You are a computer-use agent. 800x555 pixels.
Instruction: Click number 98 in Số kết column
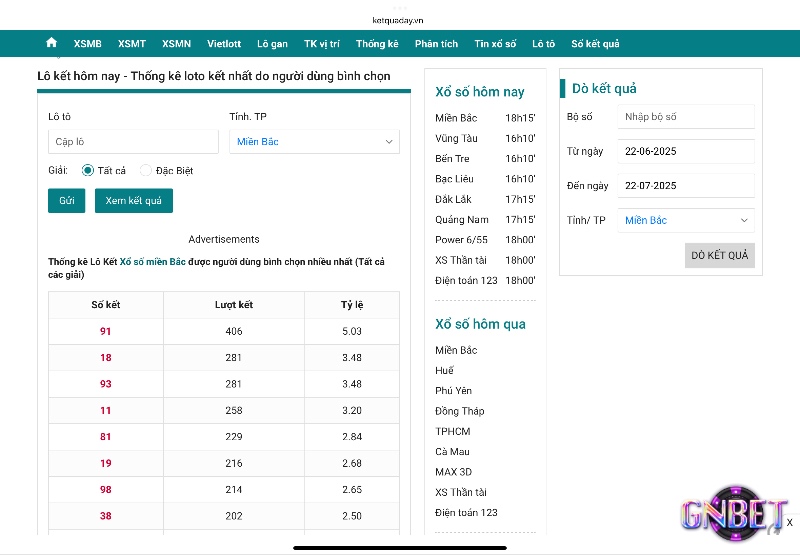(x=106, y=490)
